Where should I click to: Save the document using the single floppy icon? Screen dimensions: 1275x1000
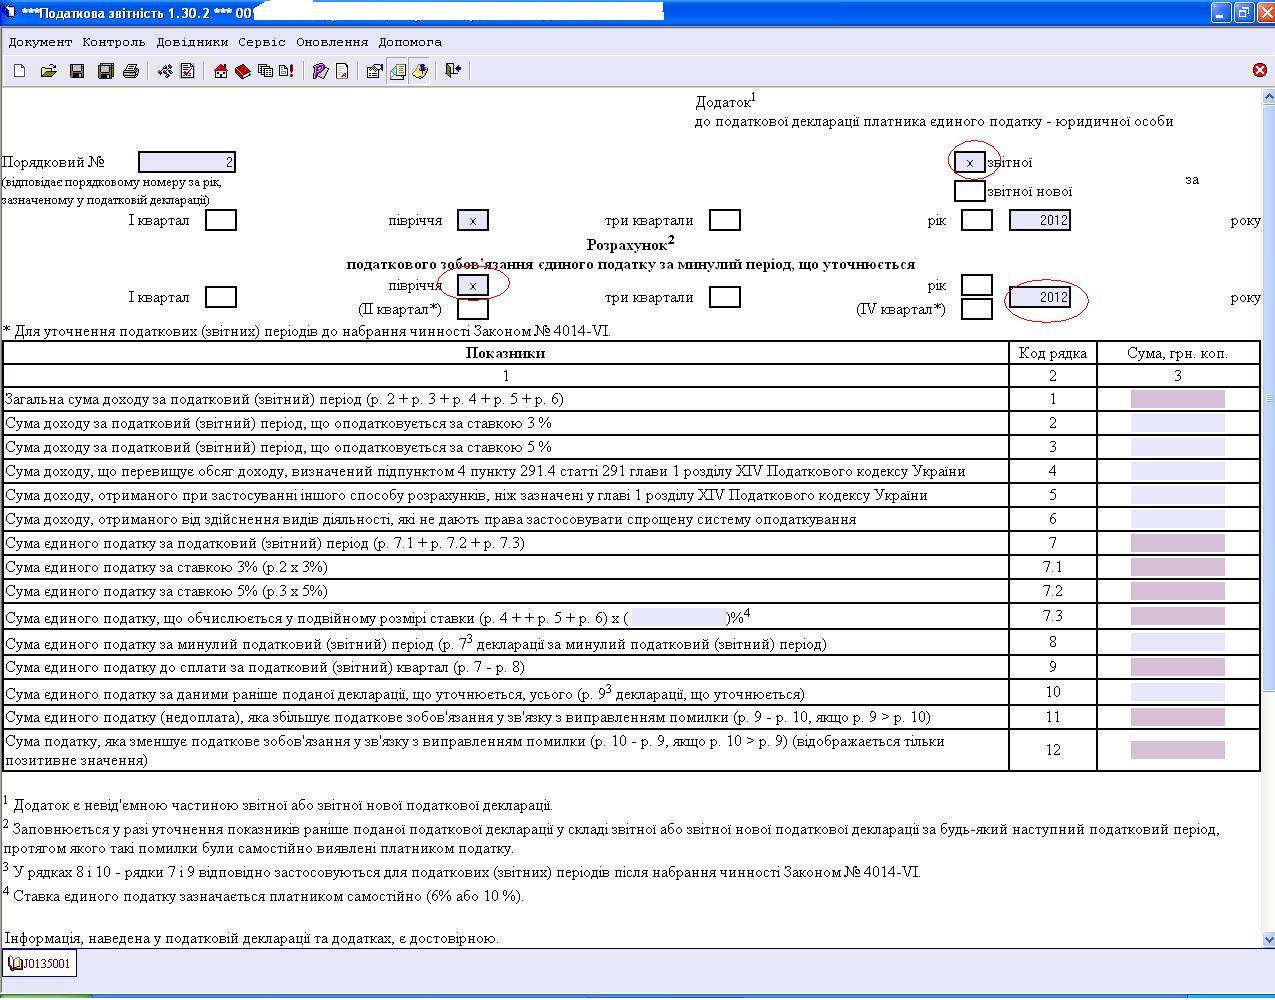point(77,71)
